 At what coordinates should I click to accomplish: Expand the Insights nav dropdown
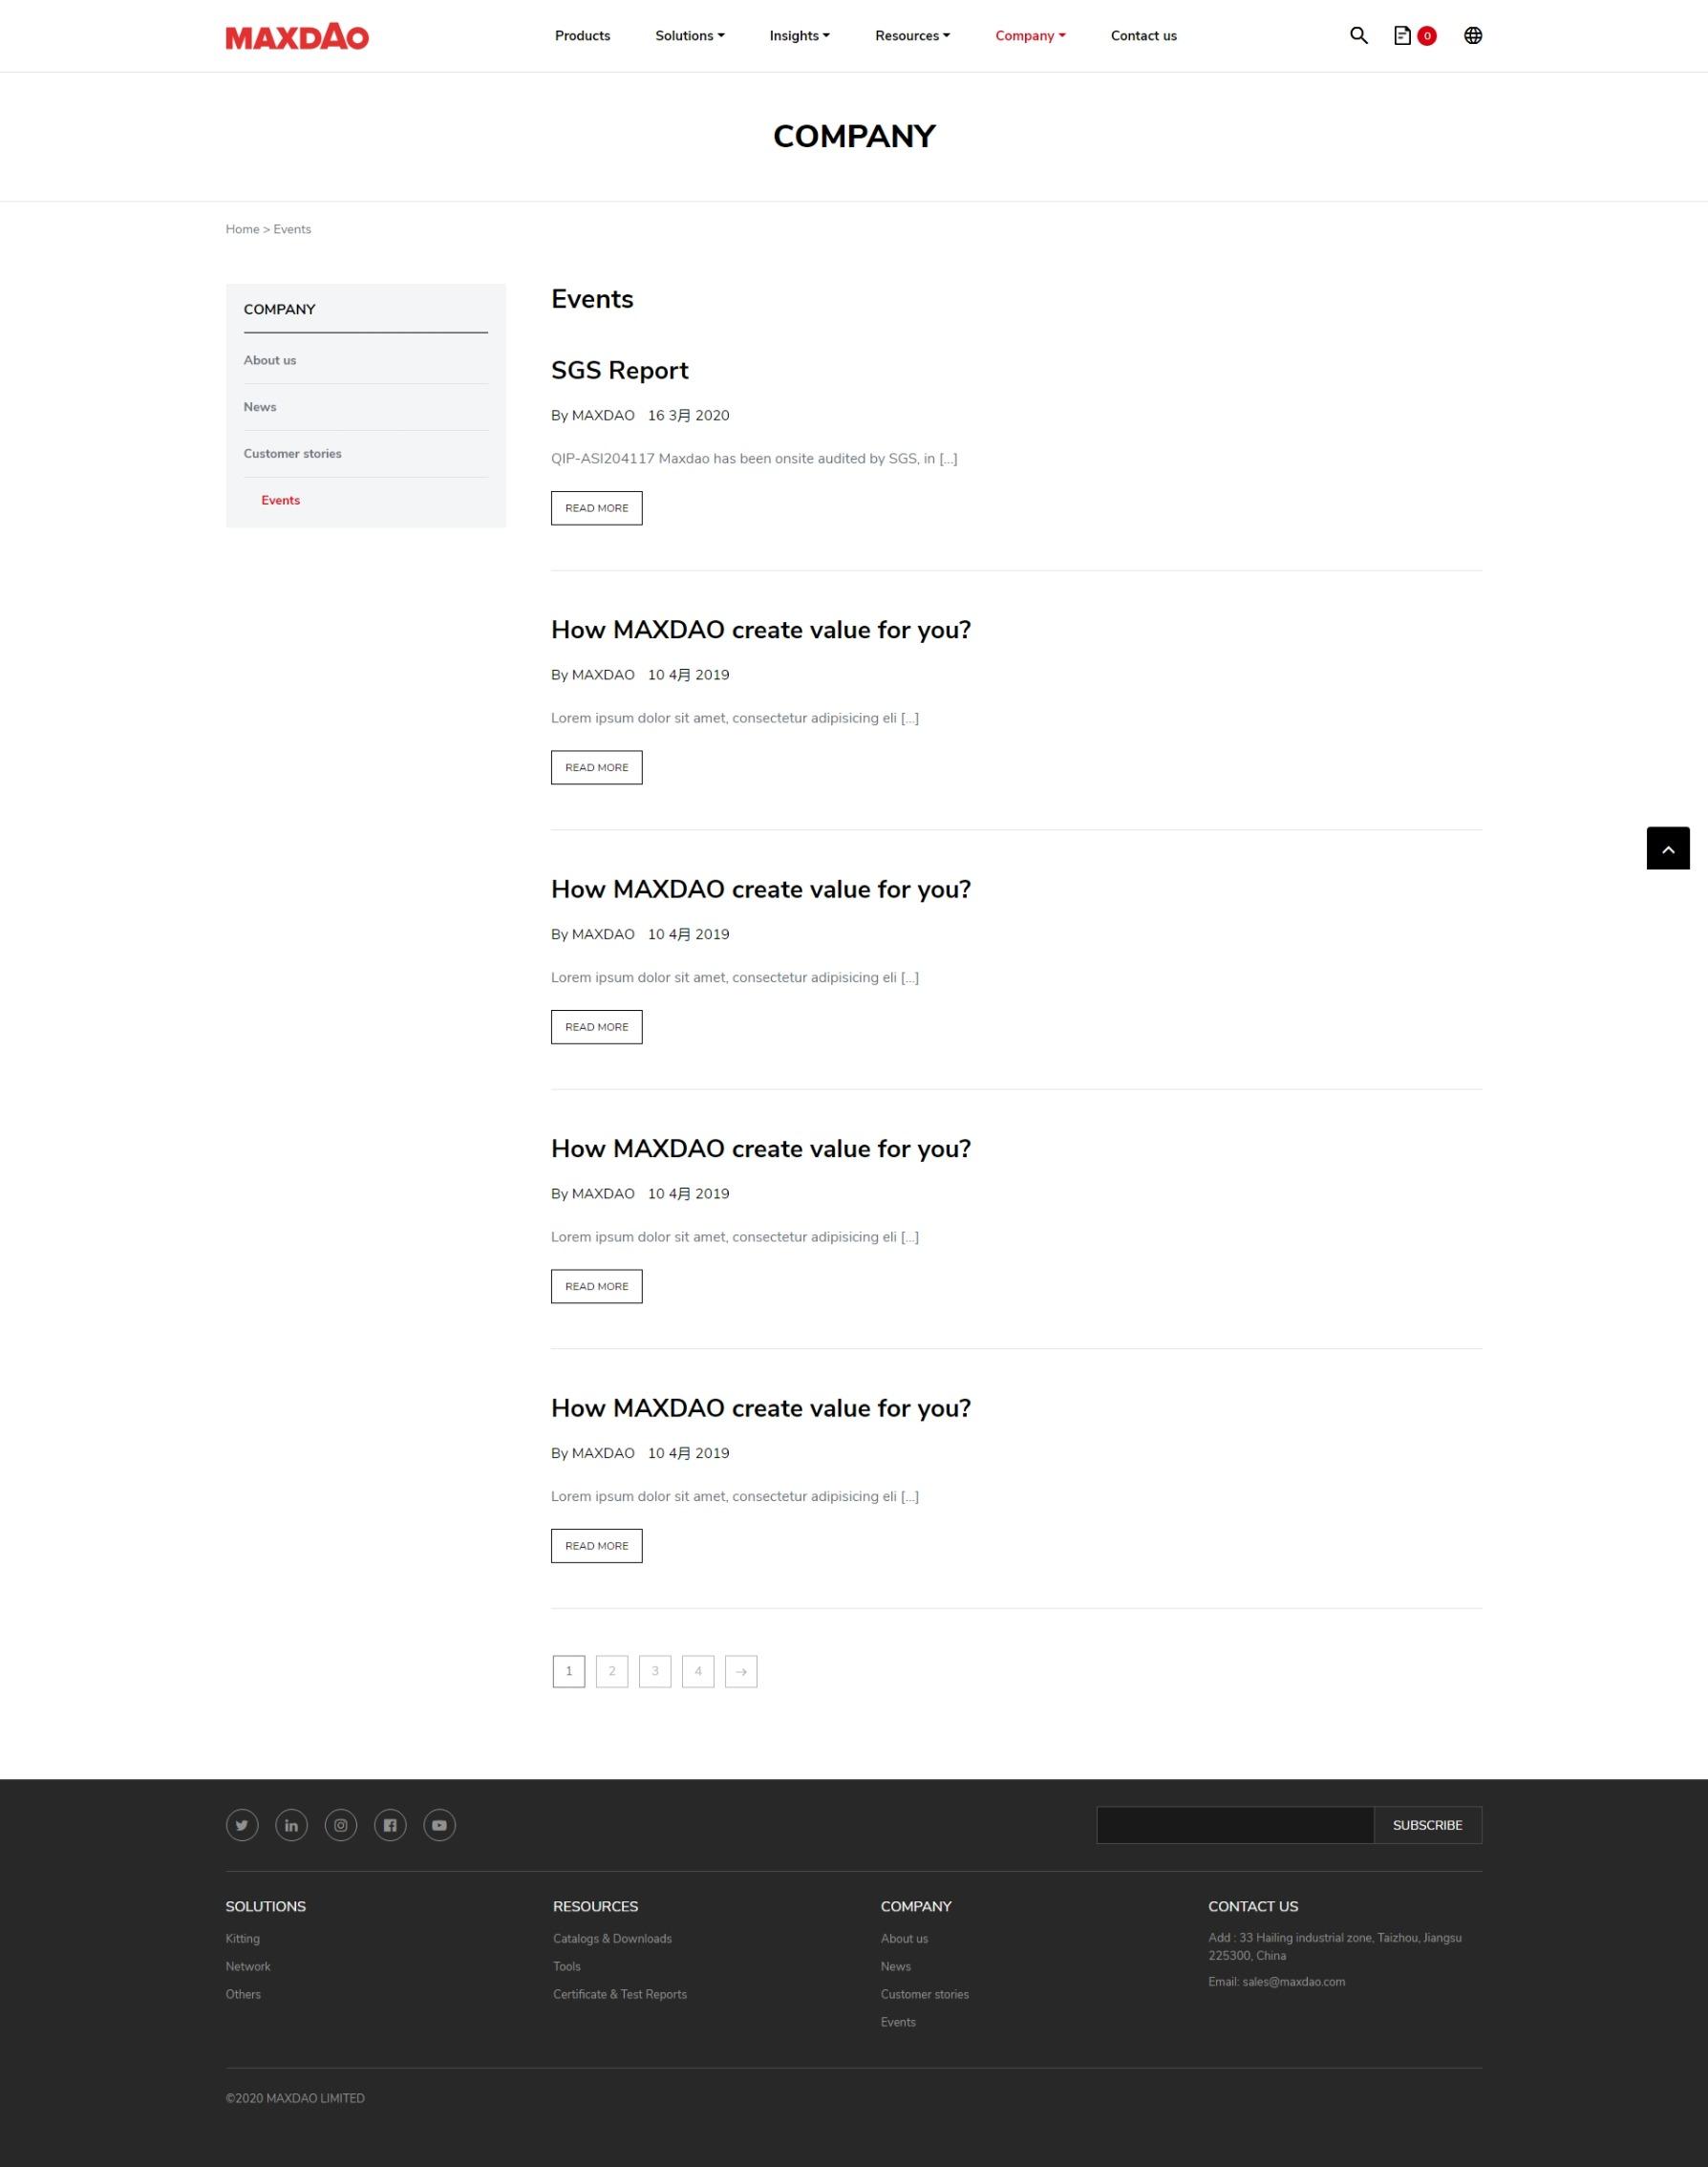tap(800, 36)
